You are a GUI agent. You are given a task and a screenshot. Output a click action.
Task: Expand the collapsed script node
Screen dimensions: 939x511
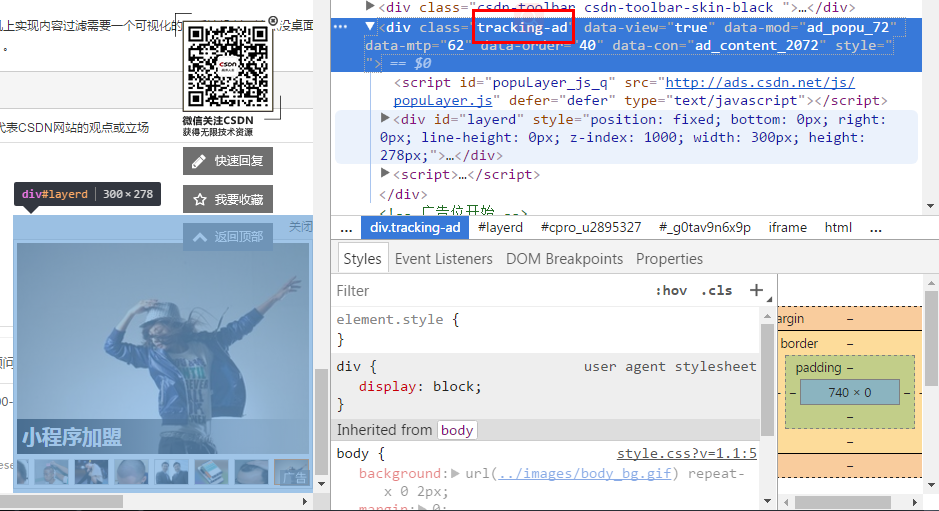coord(385,173)
